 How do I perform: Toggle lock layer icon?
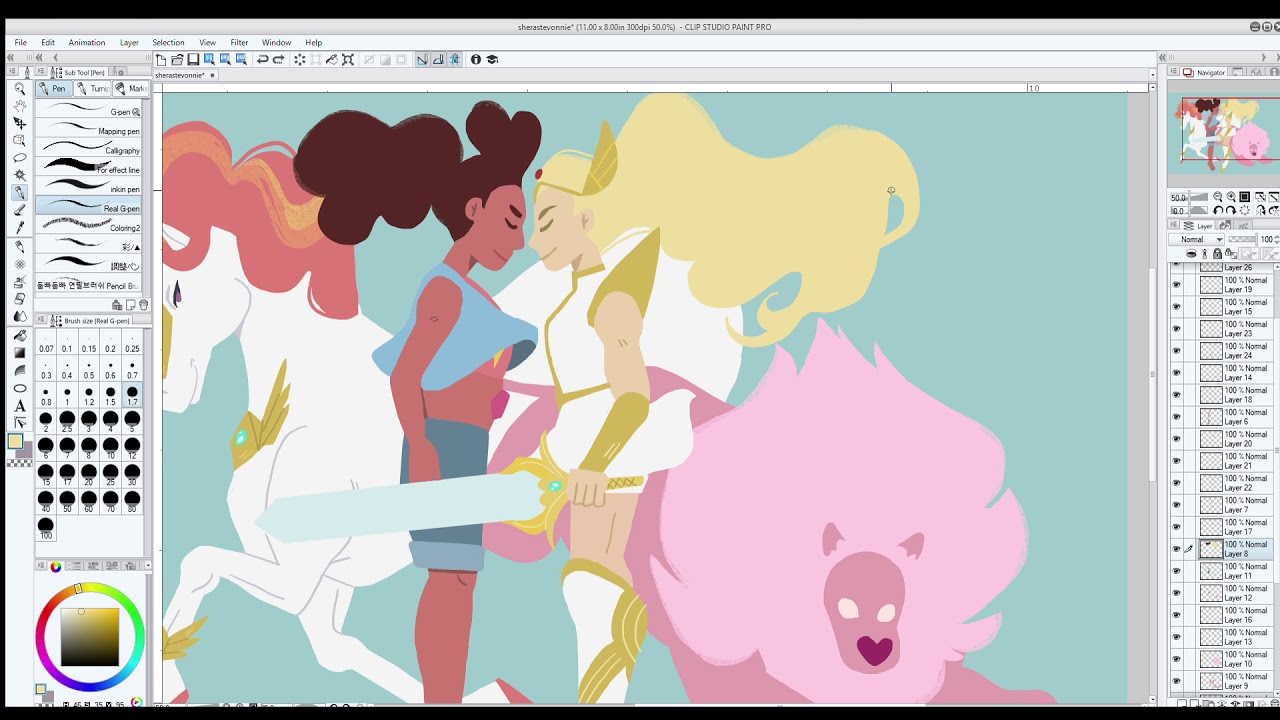(1217, 253)
